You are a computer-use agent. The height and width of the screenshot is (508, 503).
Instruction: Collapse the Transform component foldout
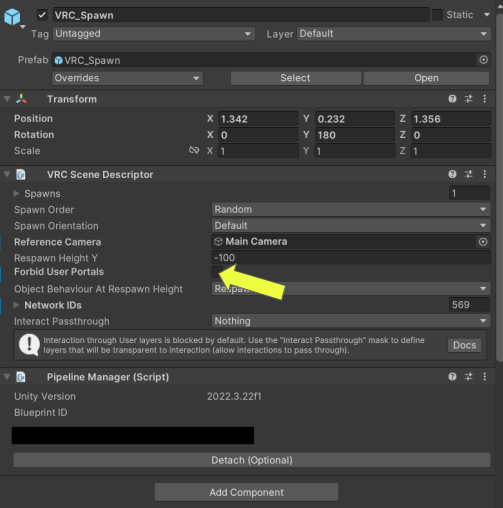[x=7, y=99]
